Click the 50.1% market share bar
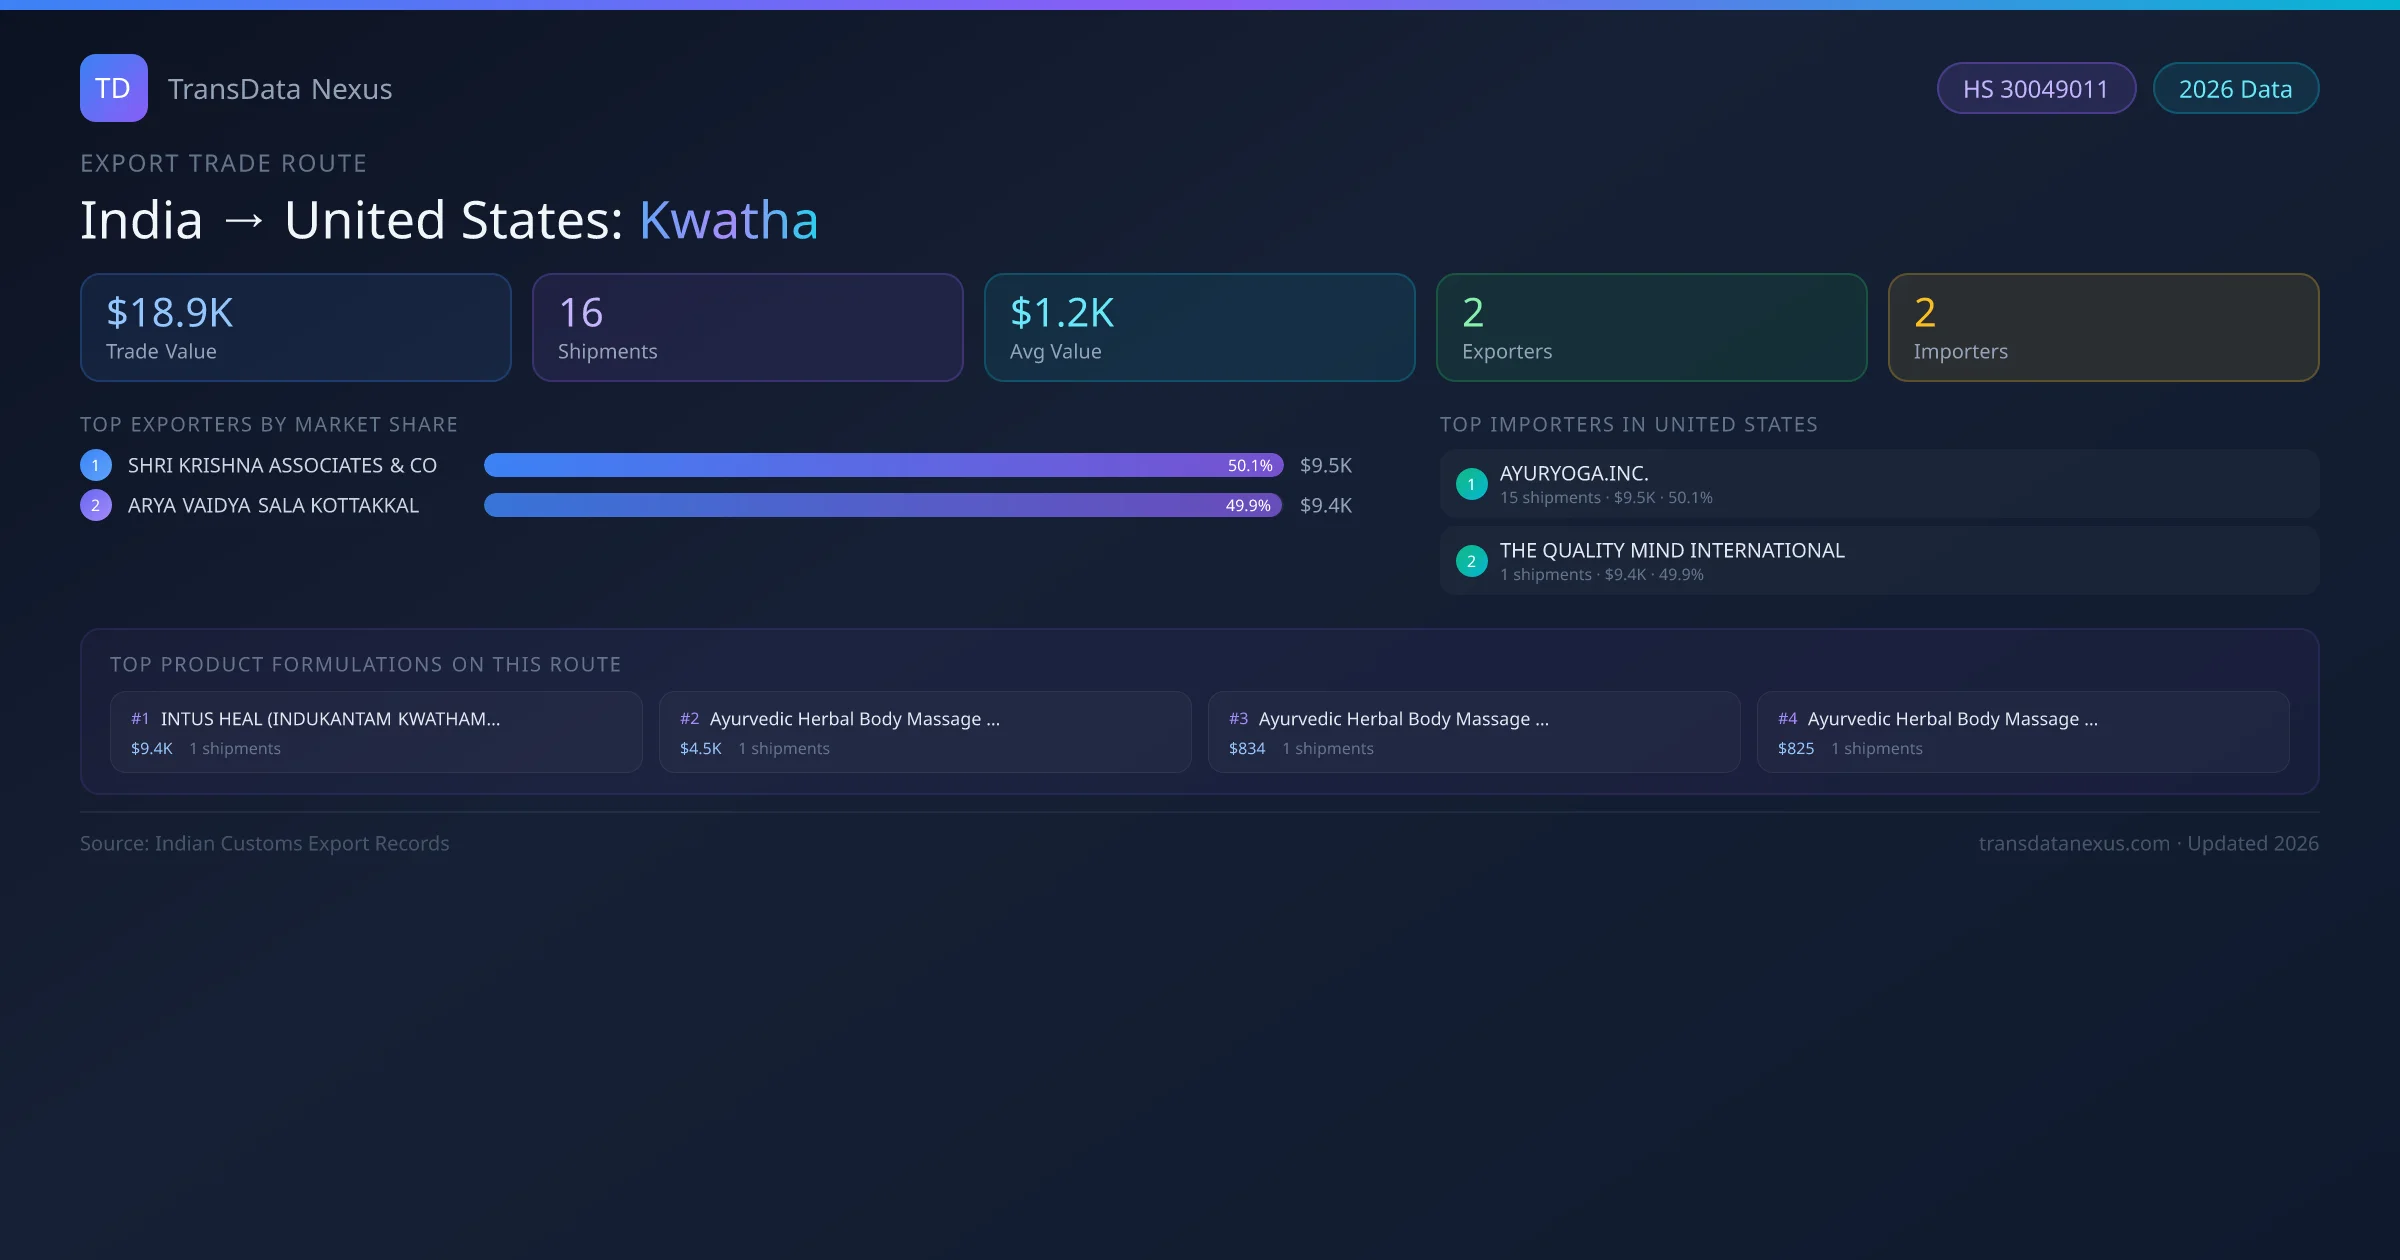The width and height of the screenshot is (2400, 1260). 882,465
